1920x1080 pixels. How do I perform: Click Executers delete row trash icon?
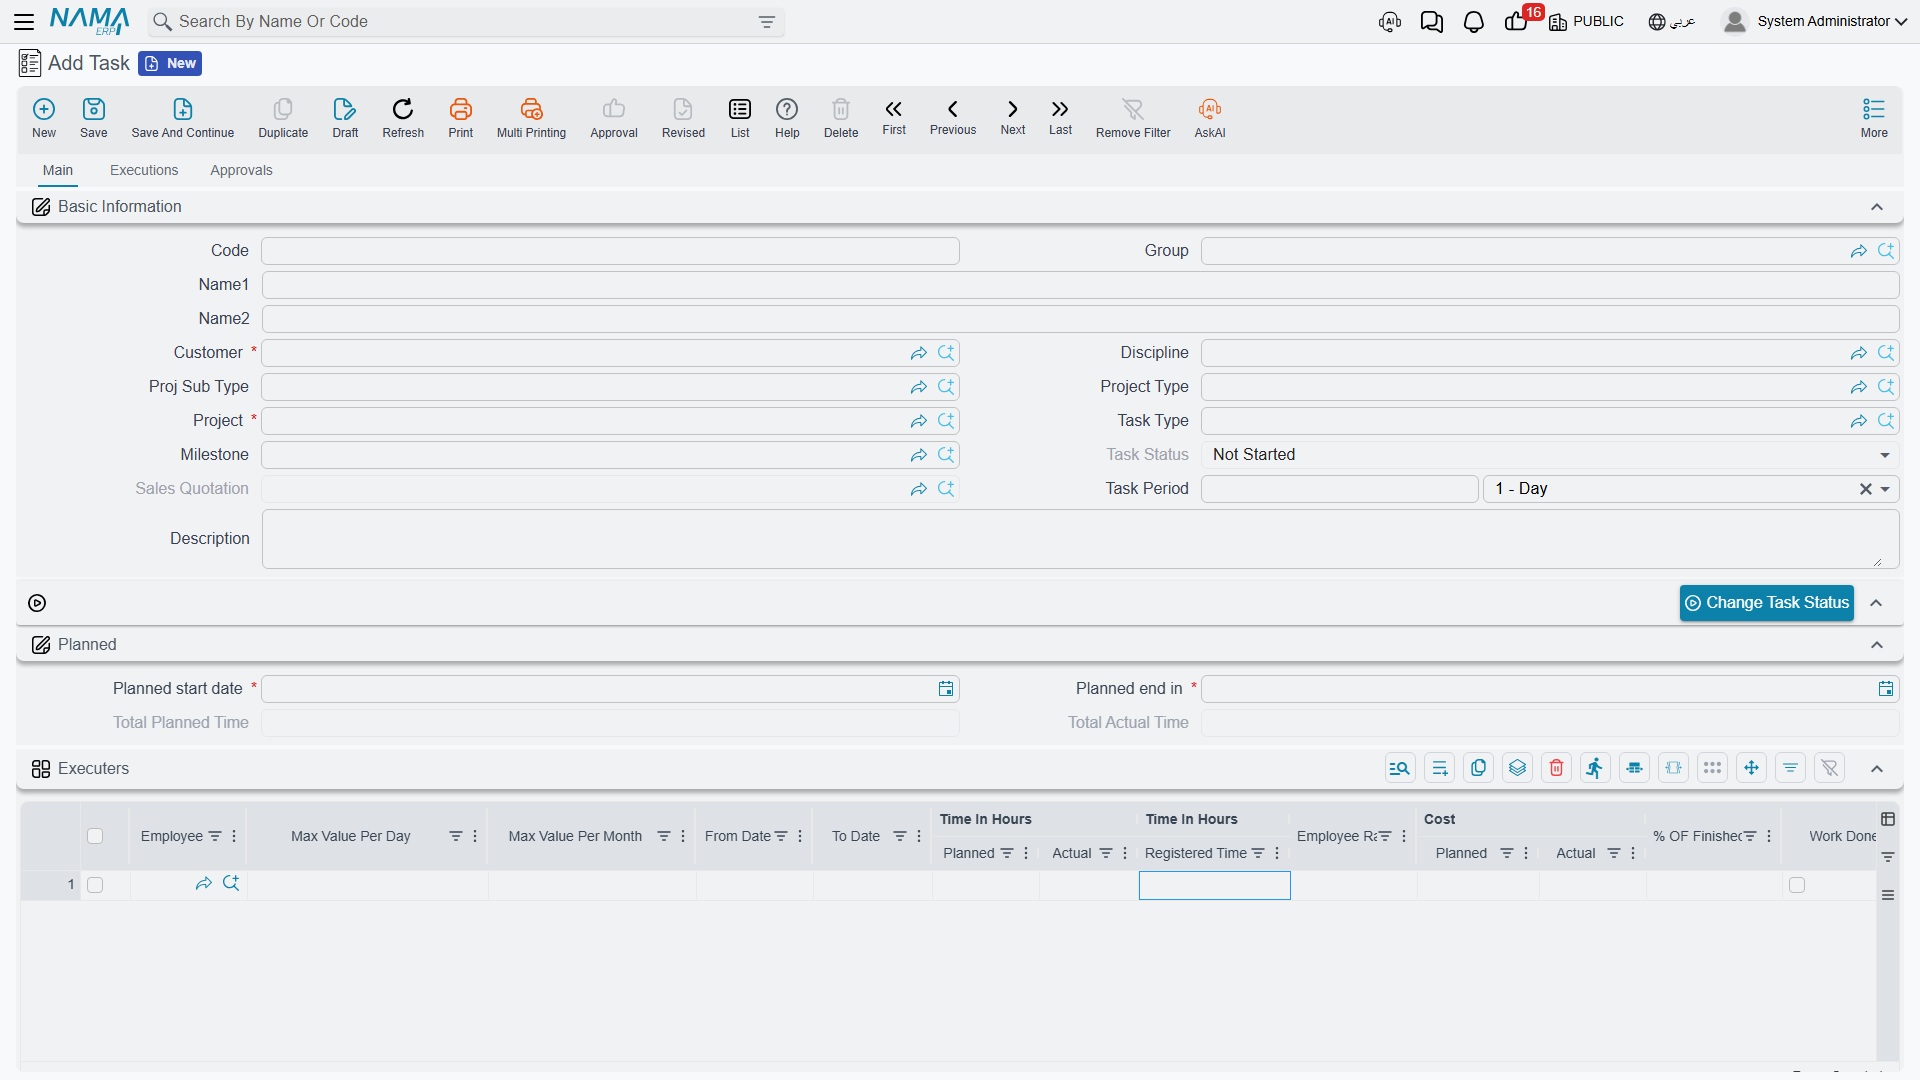click(x=1556, y=768)
